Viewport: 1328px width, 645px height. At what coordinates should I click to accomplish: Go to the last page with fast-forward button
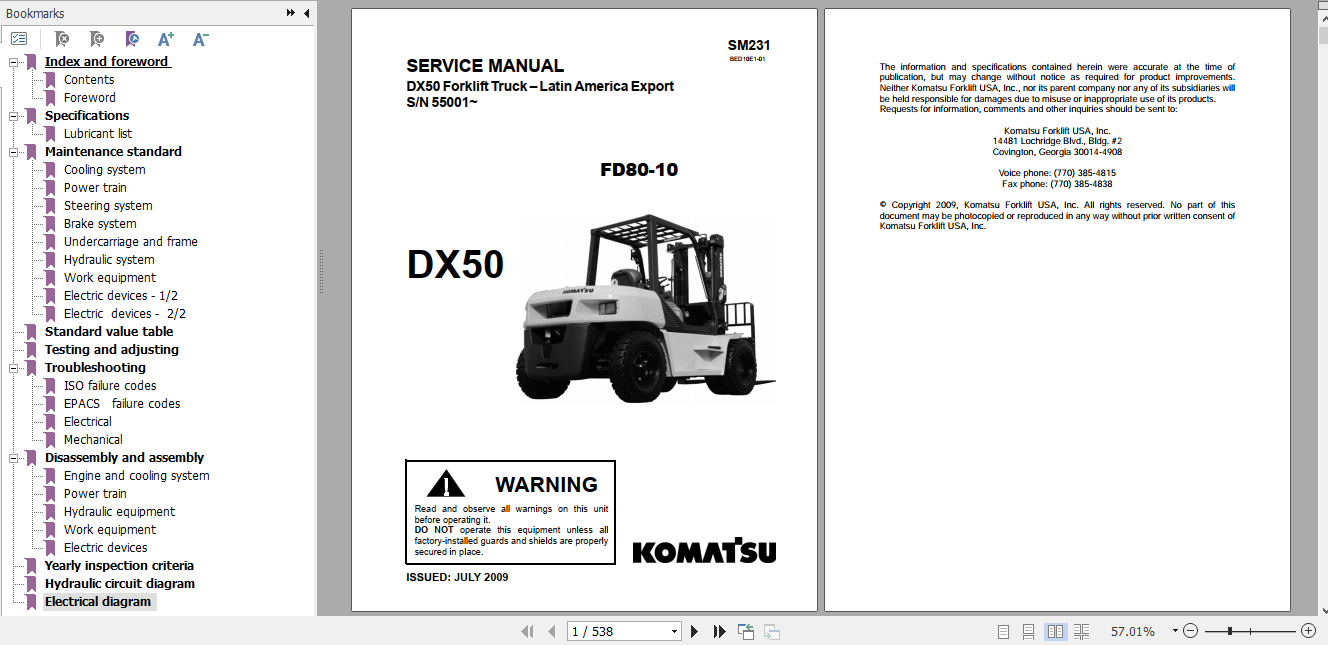click(720, 631)
